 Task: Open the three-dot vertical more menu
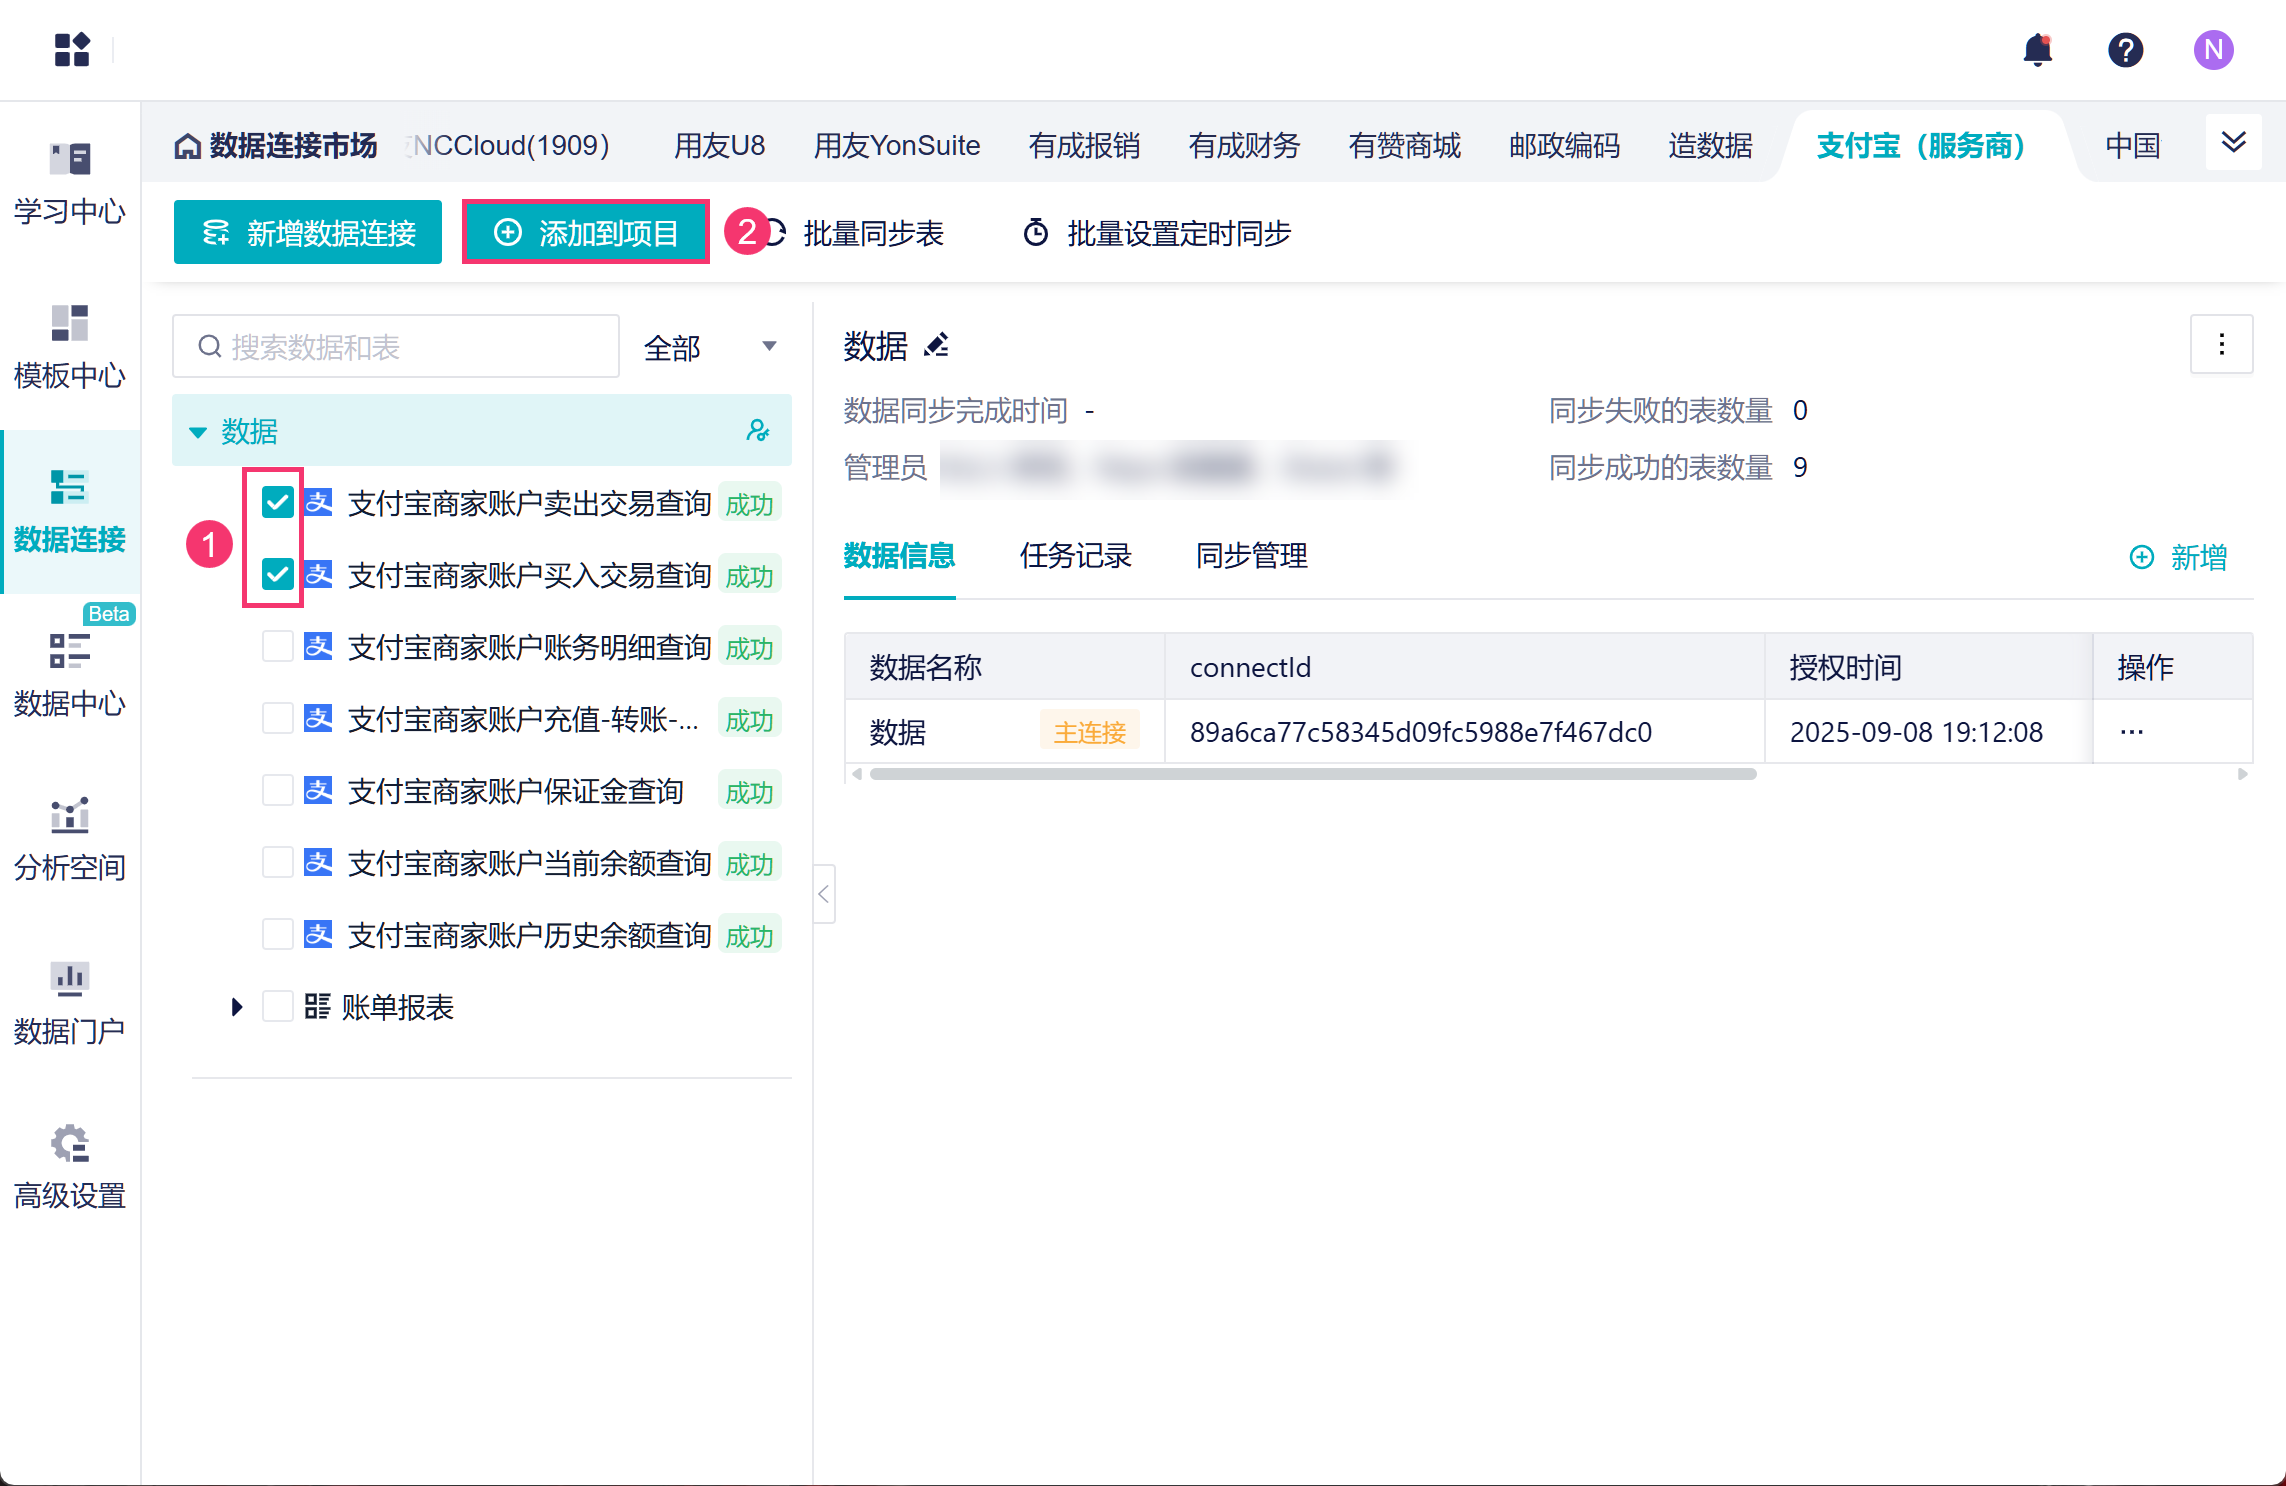point(2221,345)
